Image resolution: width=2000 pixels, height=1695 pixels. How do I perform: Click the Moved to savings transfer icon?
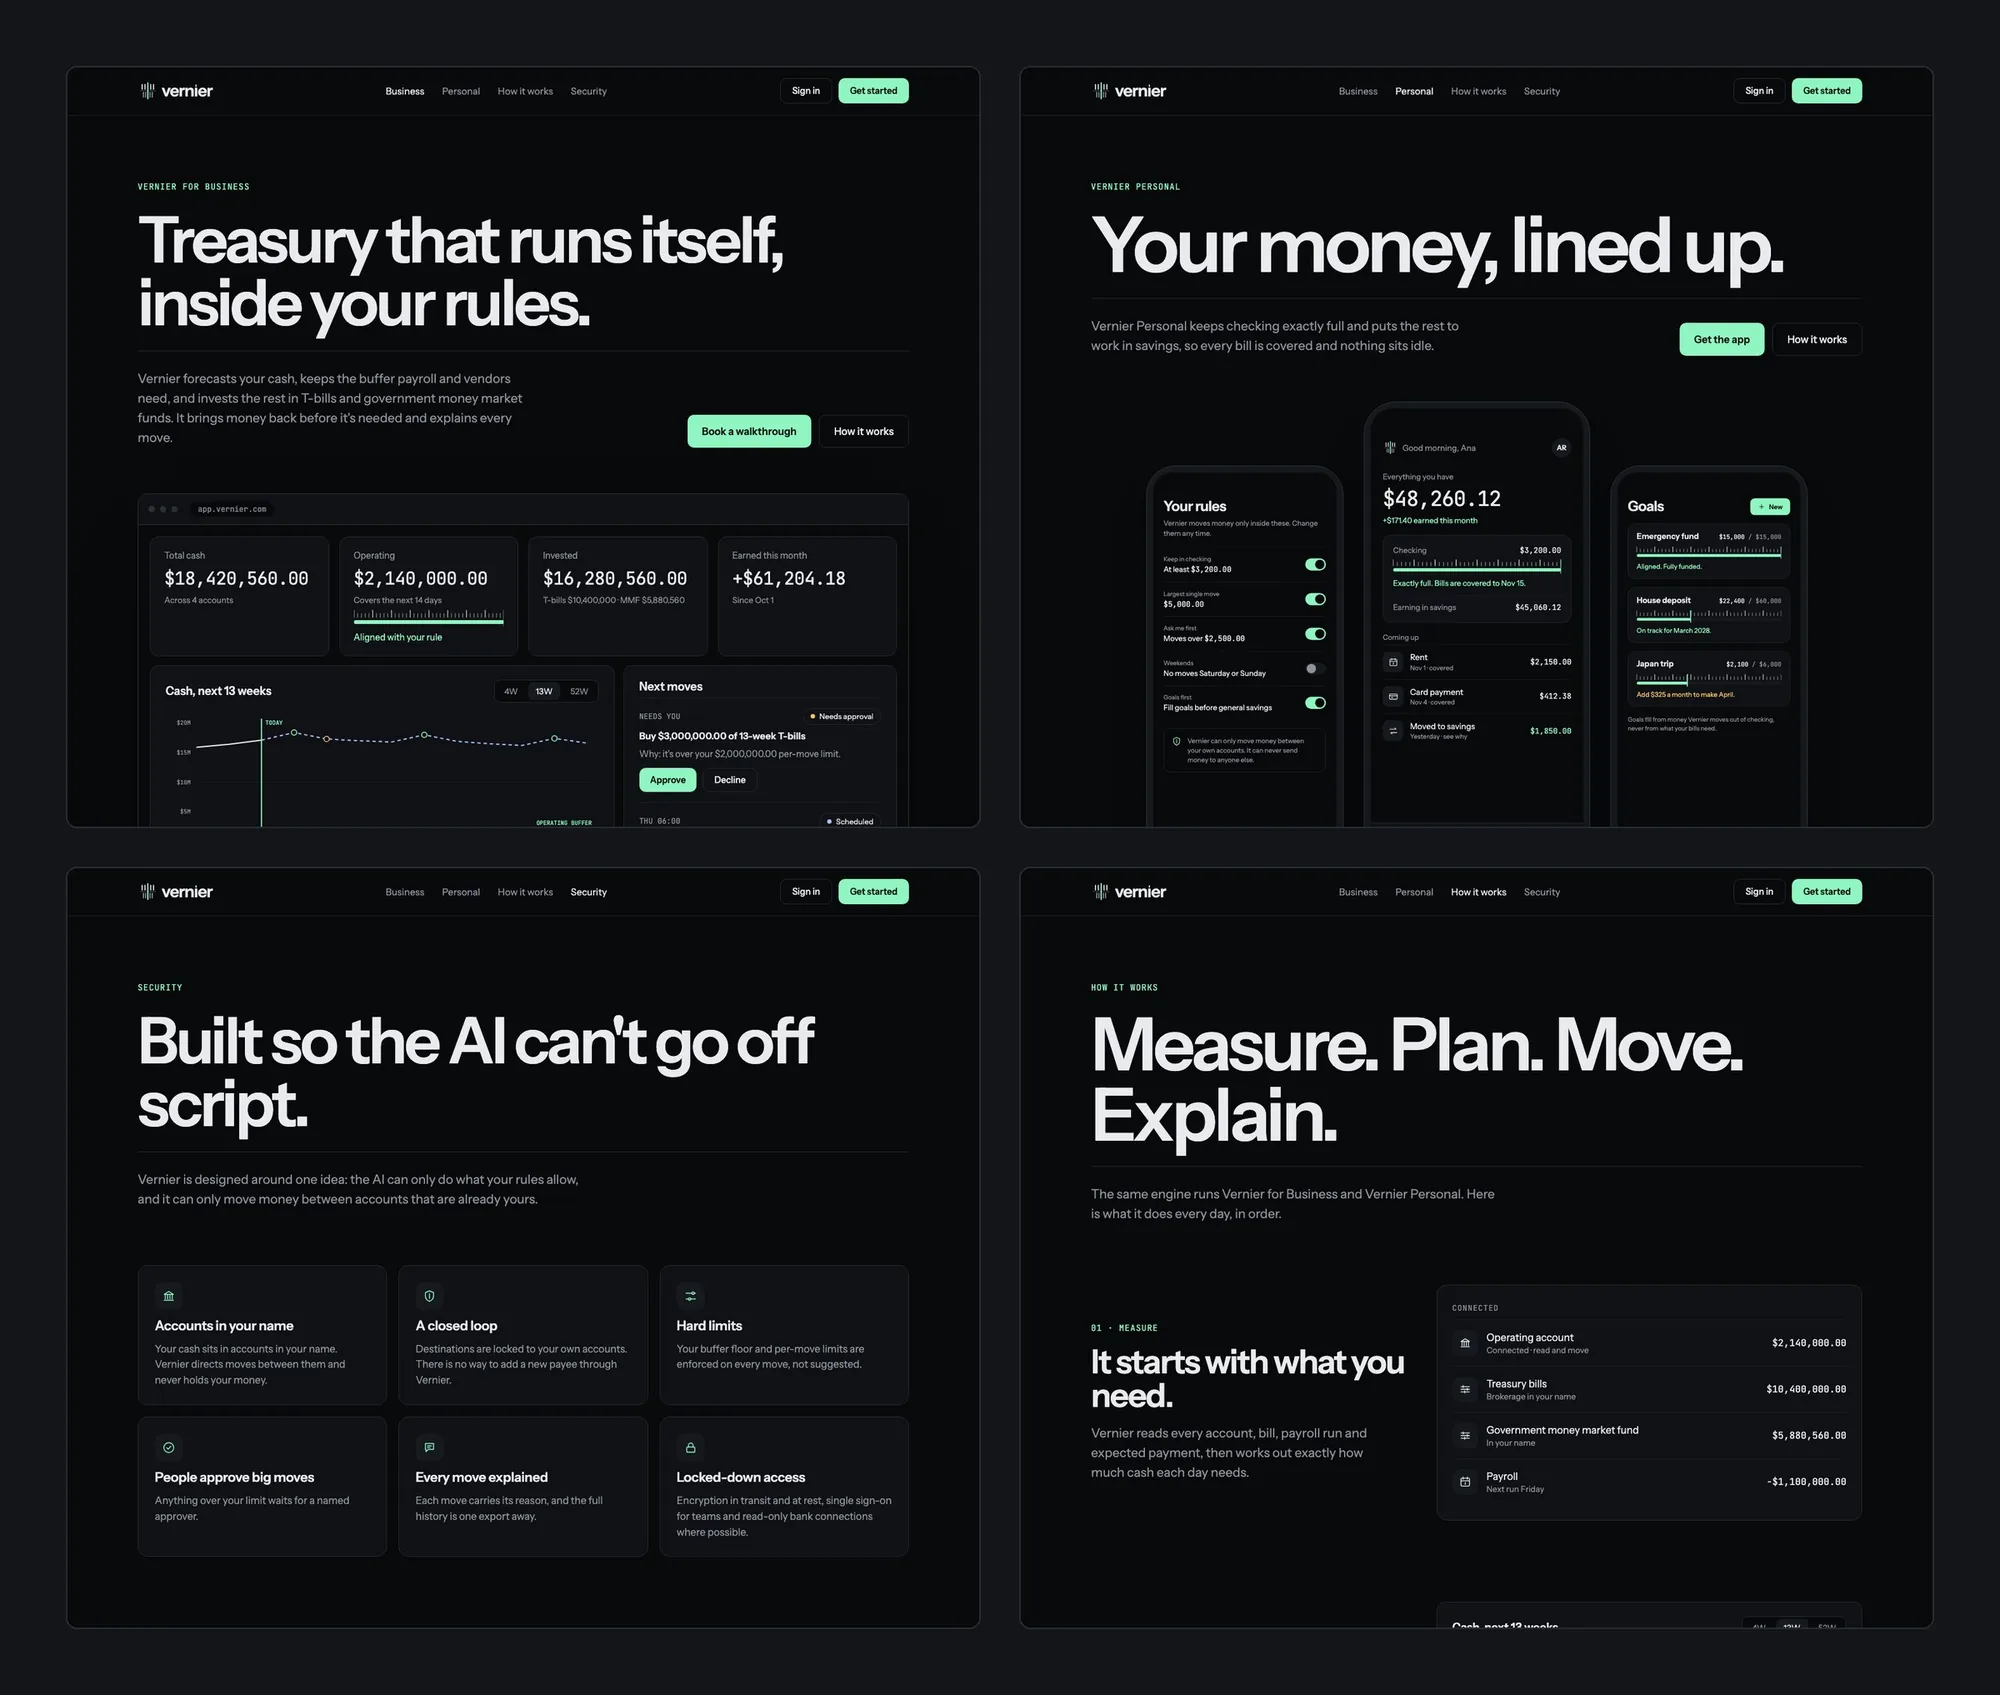coord(1393,731)
